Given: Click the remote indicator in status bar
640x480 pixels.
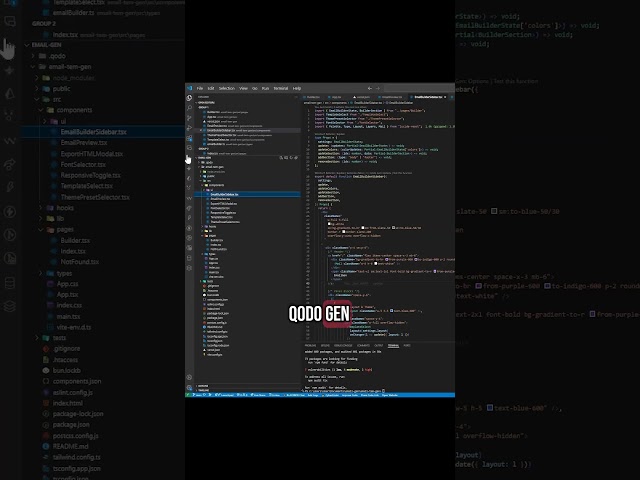Looking at the screenshot, I should coord(188,395).
